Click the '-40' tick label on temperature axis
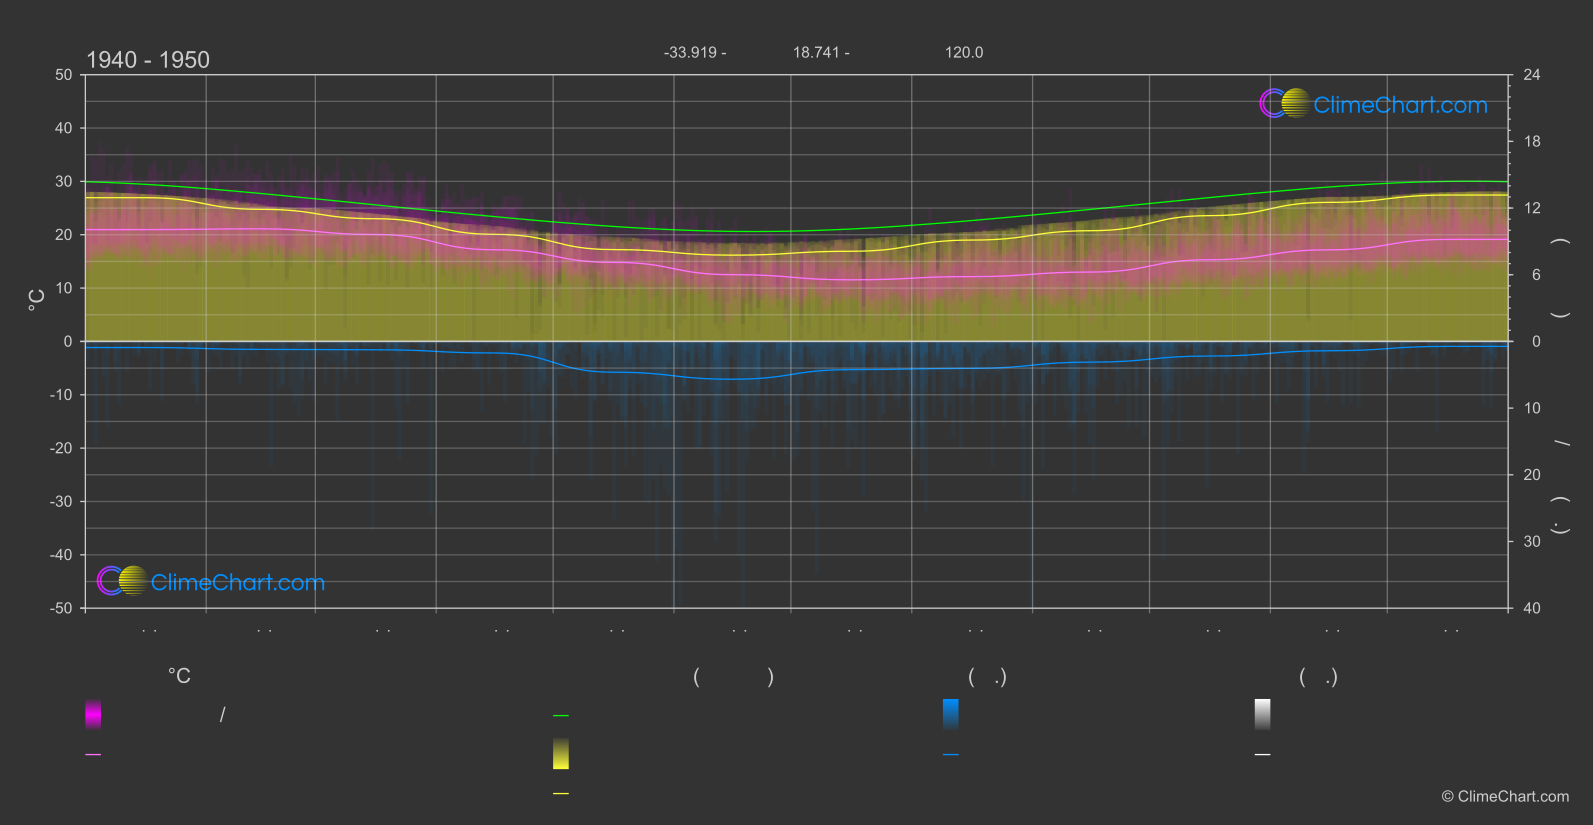The image size is (1593, 825). point(61,555)
